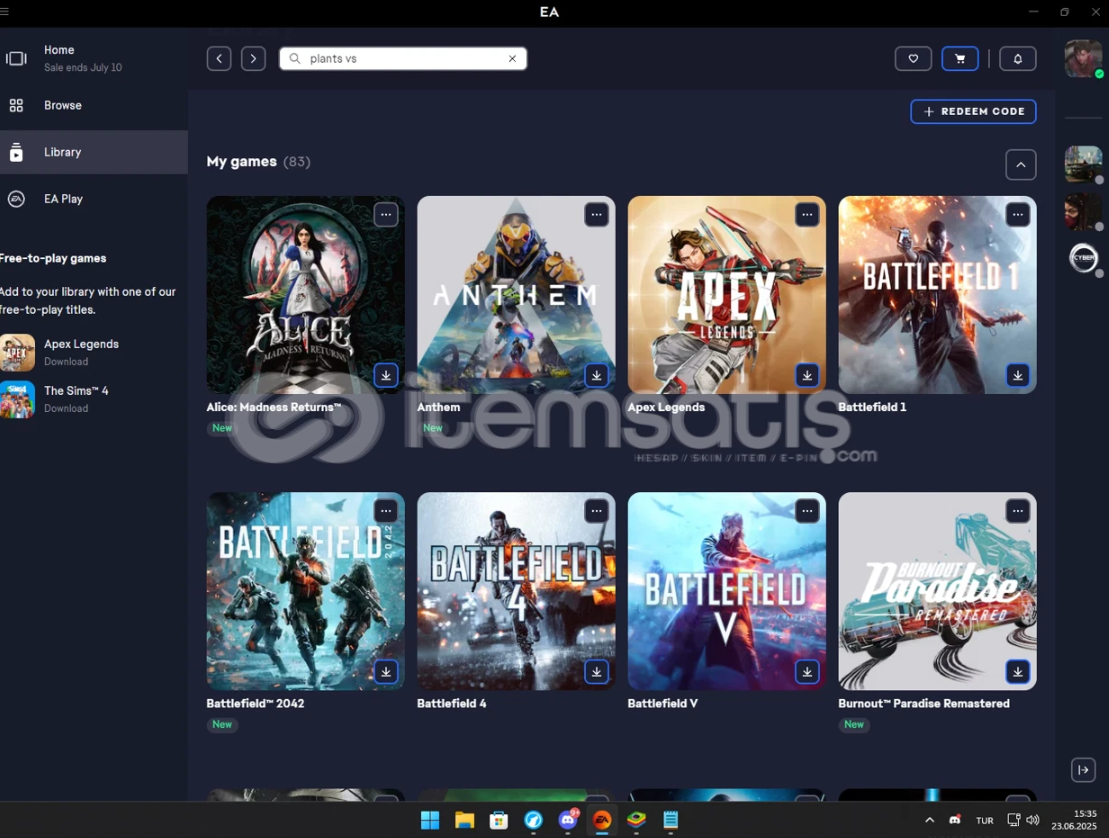Image resolution: width=1109 pixels, height=838 pixels.
Task: Download Alice: Madness Returns
Action: click(385, 375)
